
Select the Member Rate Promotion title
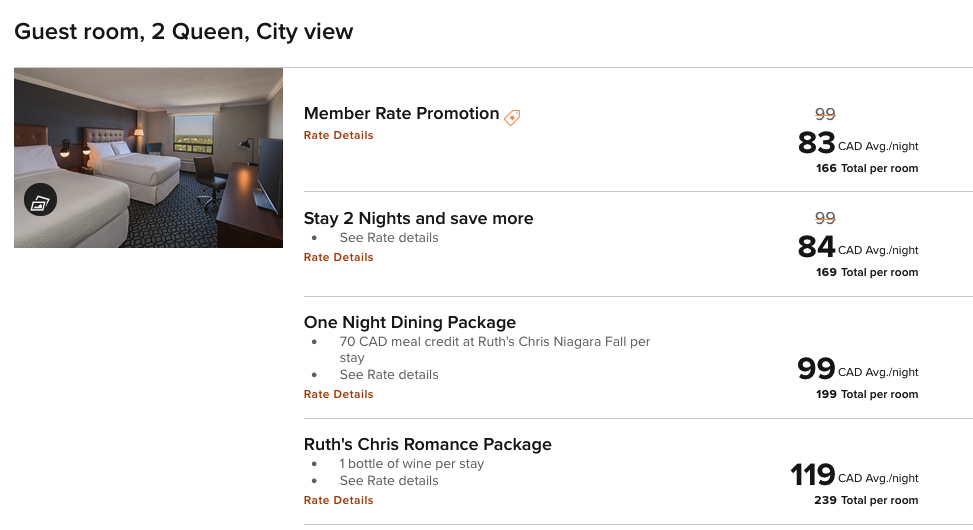click(x=401, y=113)
